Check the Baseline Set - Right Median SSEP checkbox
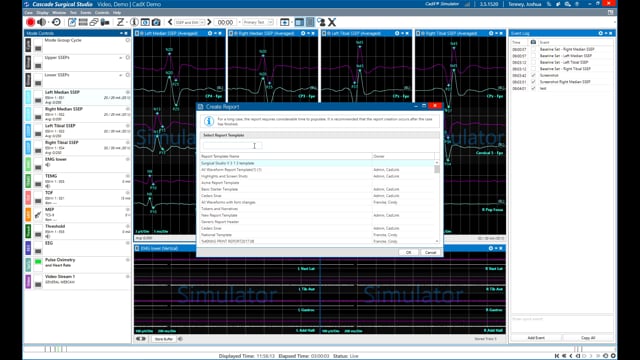Image resolution: width=640 pixels, height=360 pixels. point(533,49)
